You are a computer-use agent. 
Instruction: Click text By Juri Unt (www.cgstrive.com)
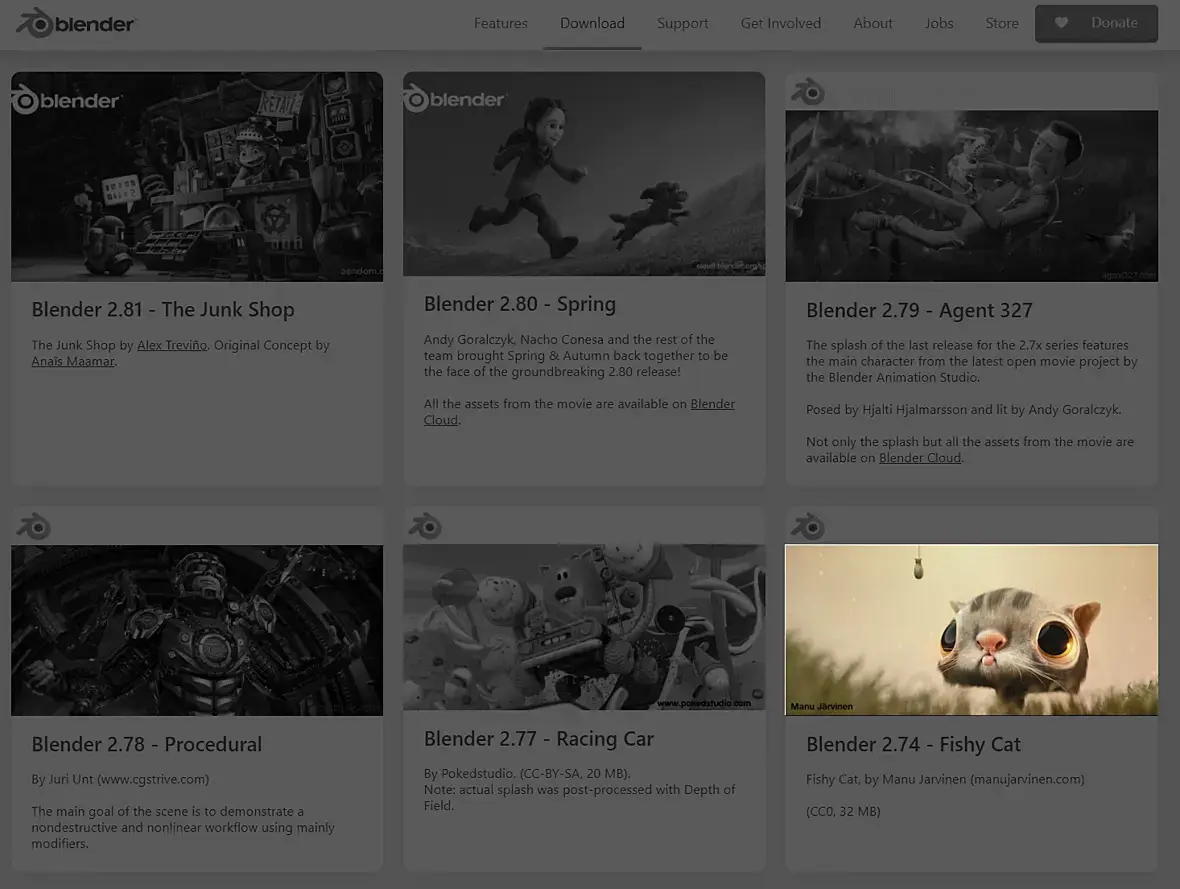coord(120,780)
